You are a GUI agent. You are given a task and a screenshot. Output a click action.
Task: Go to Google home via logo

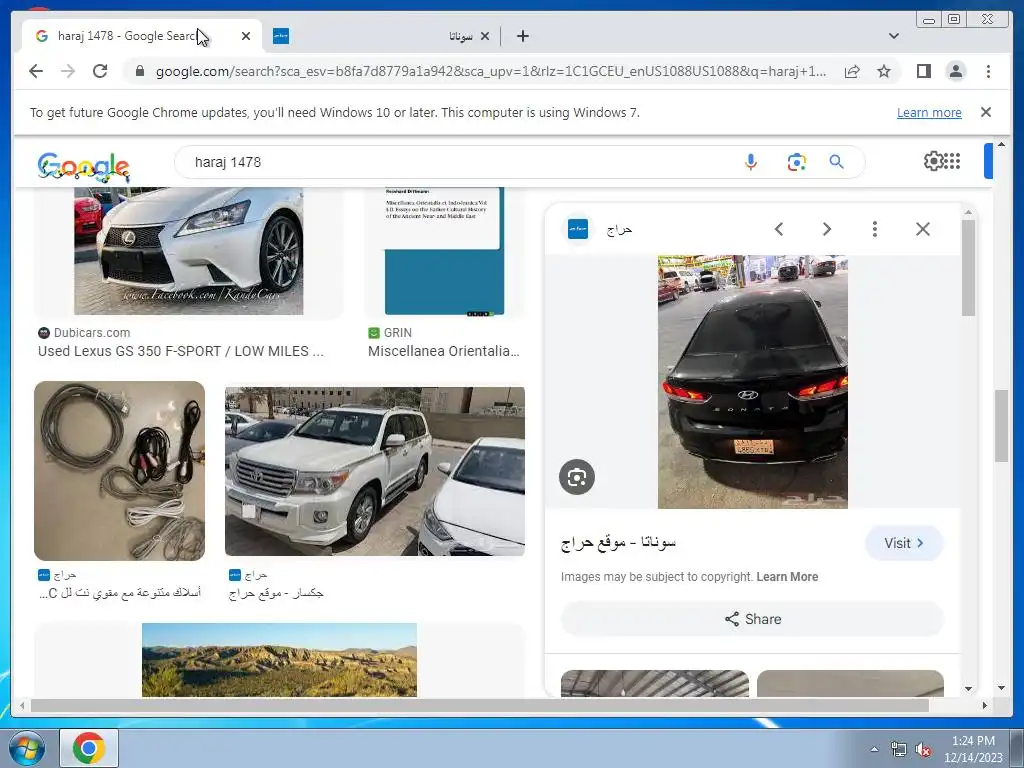click(84, 167)
